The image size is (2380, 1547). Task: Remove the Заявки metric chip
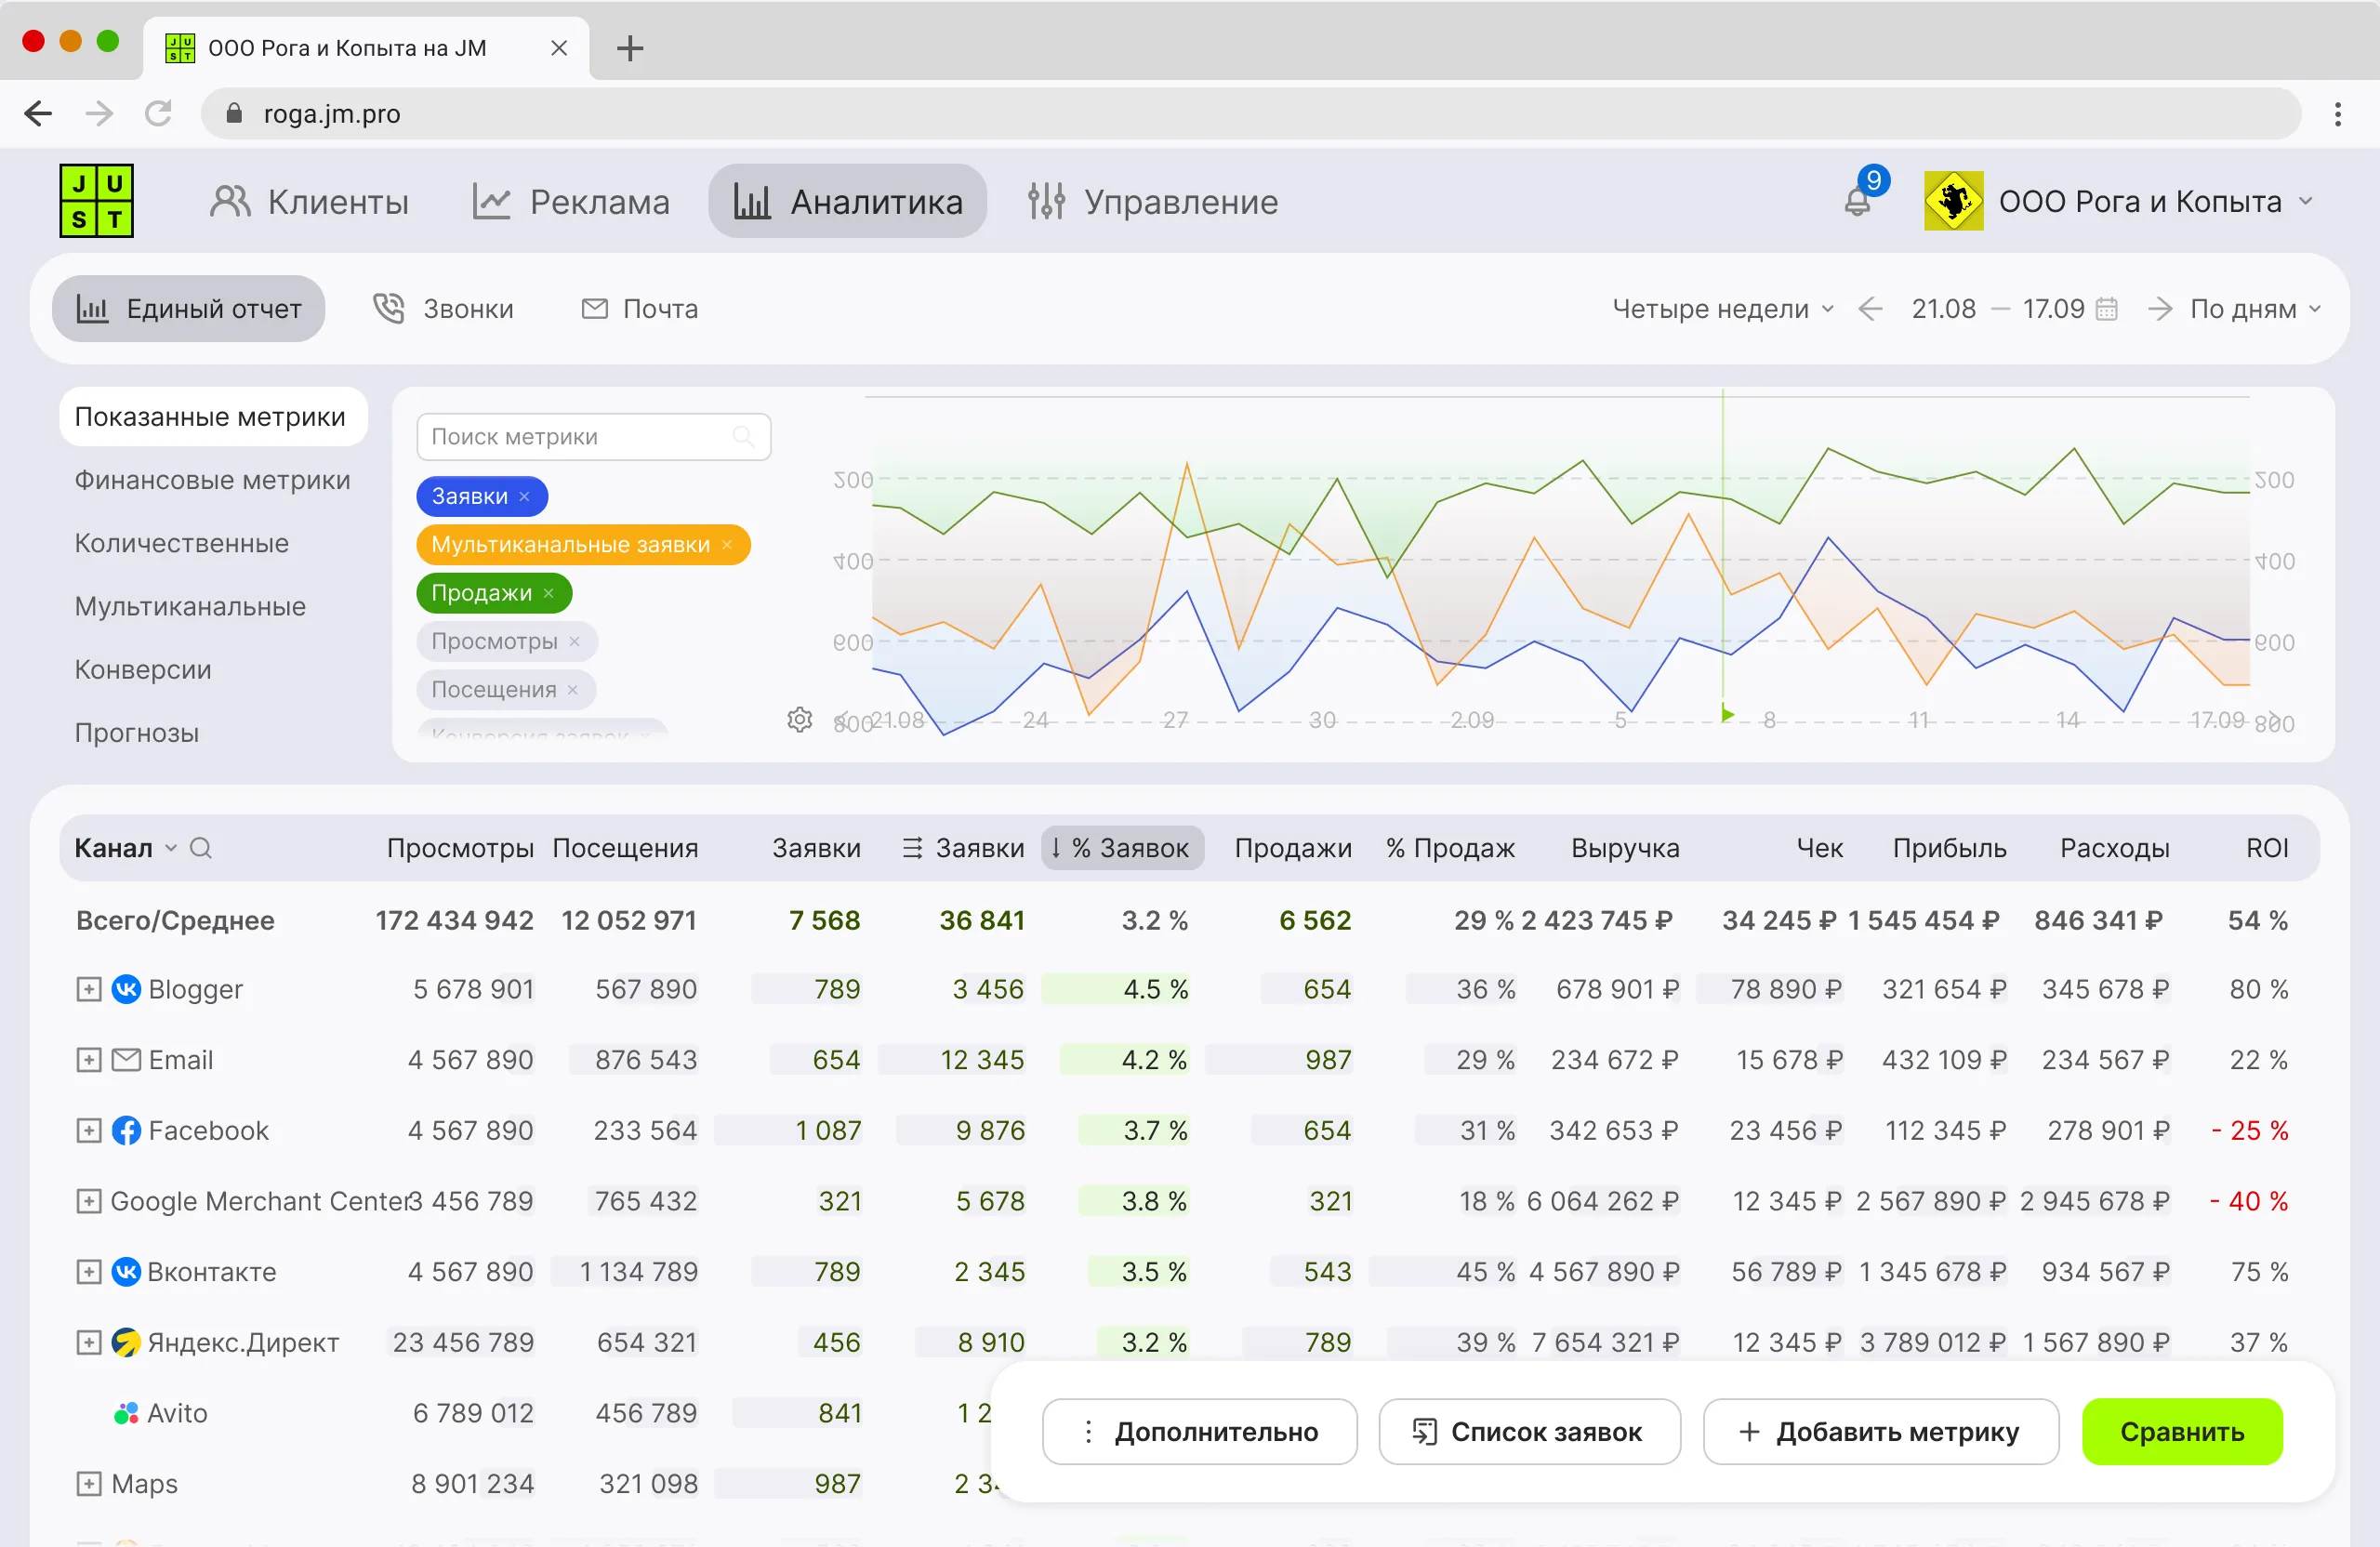pyautogui.click(x=524, y=496)
